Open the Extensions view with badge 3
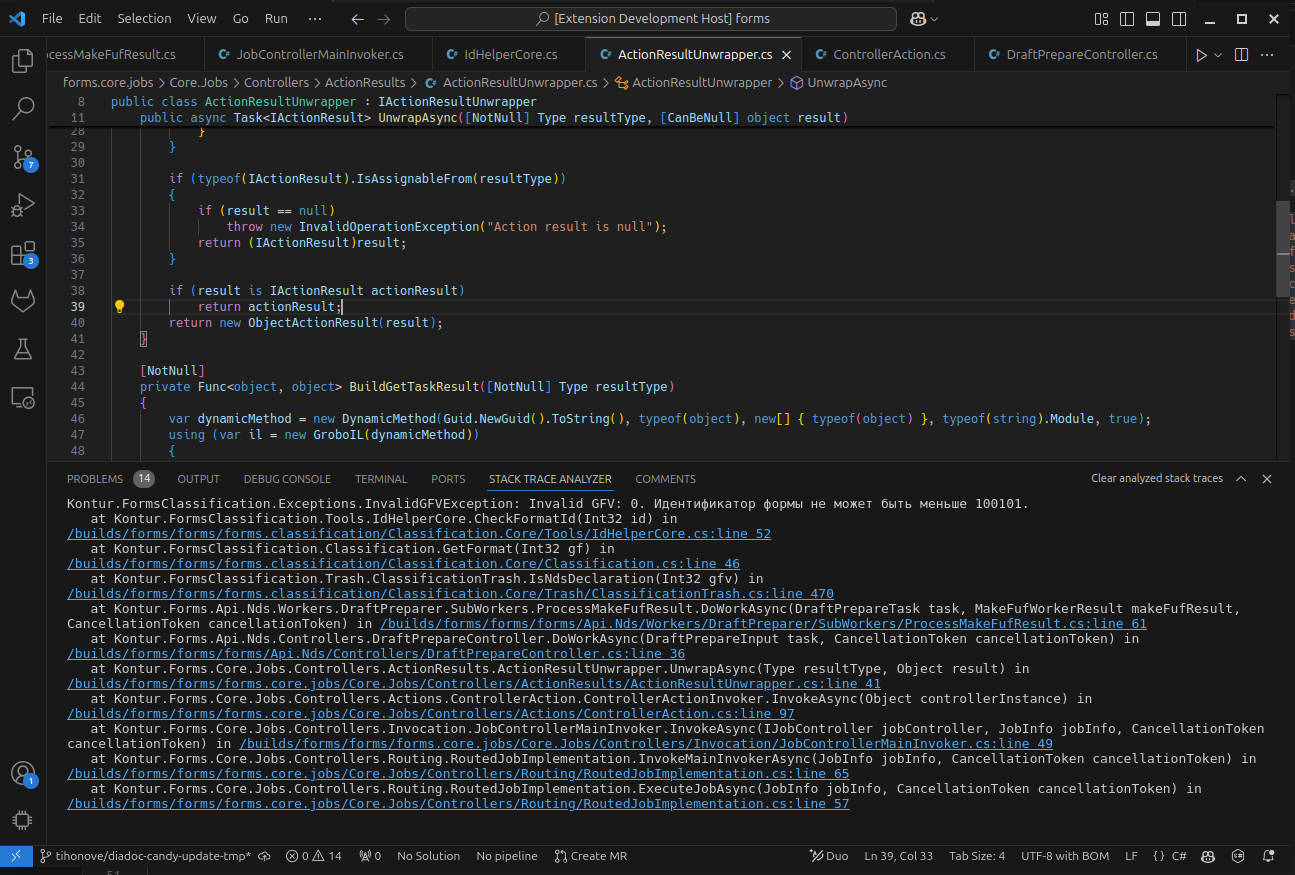 [22, 253]
